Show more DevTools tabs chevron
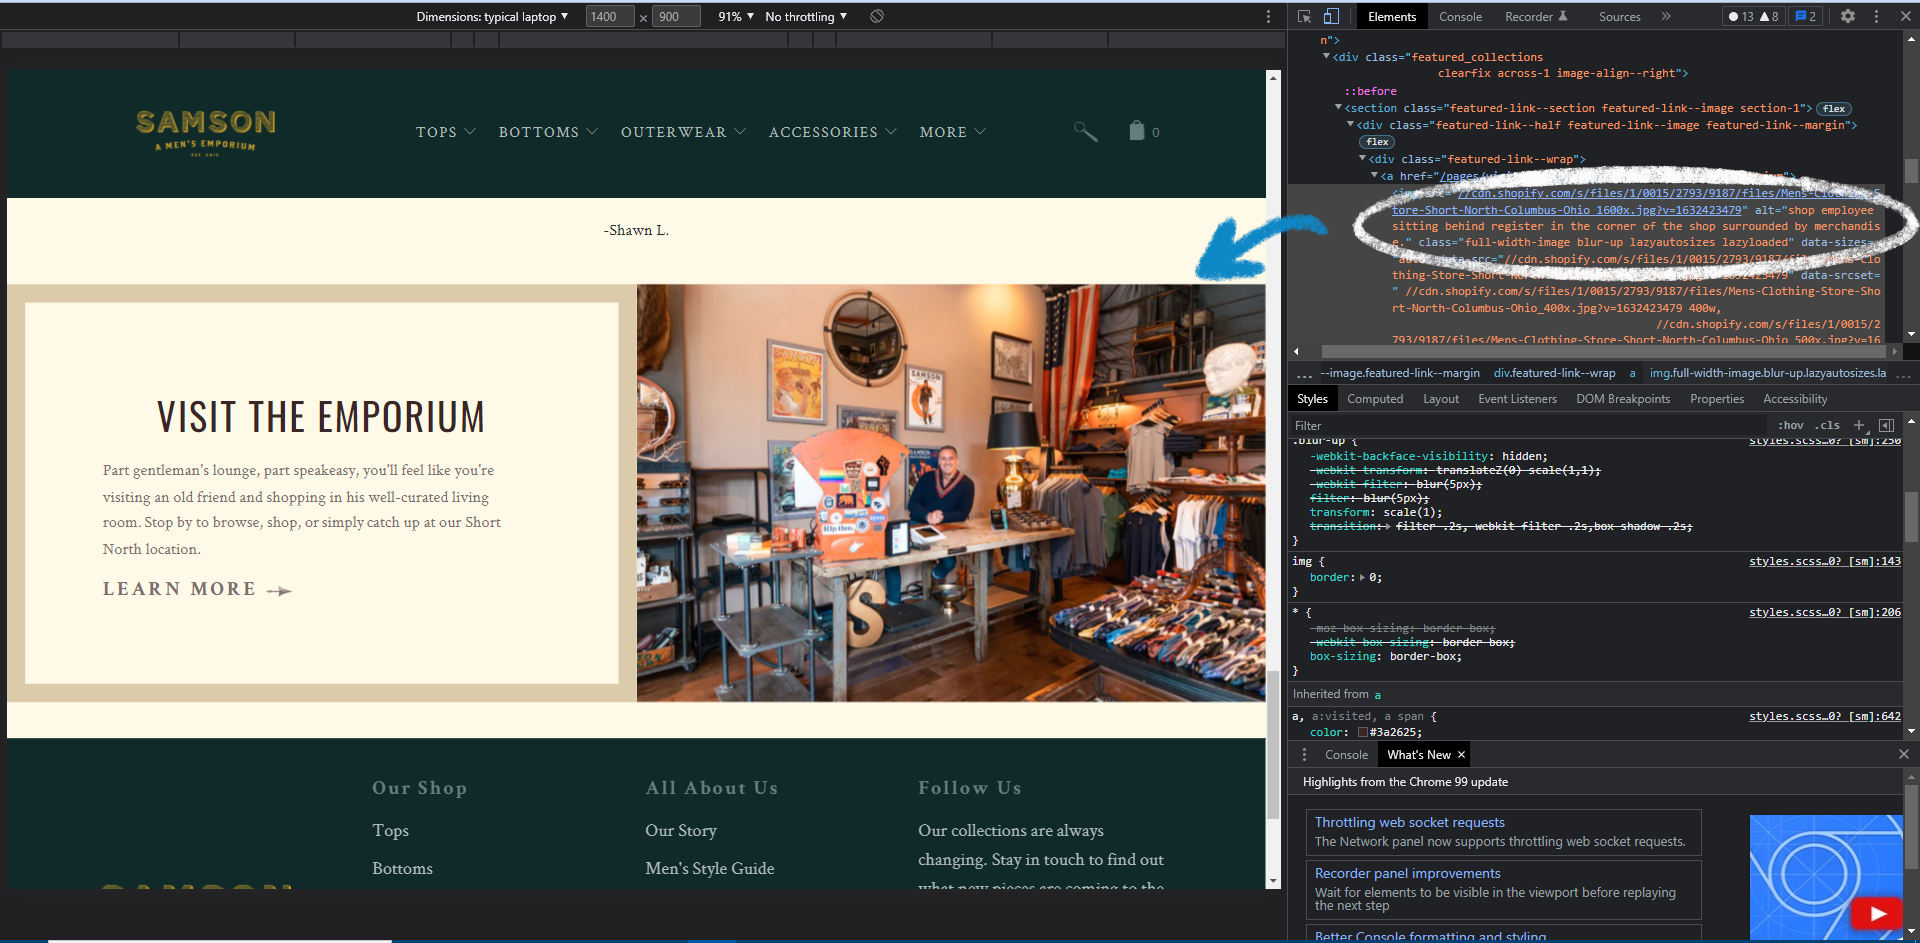 click(1666, 16)
